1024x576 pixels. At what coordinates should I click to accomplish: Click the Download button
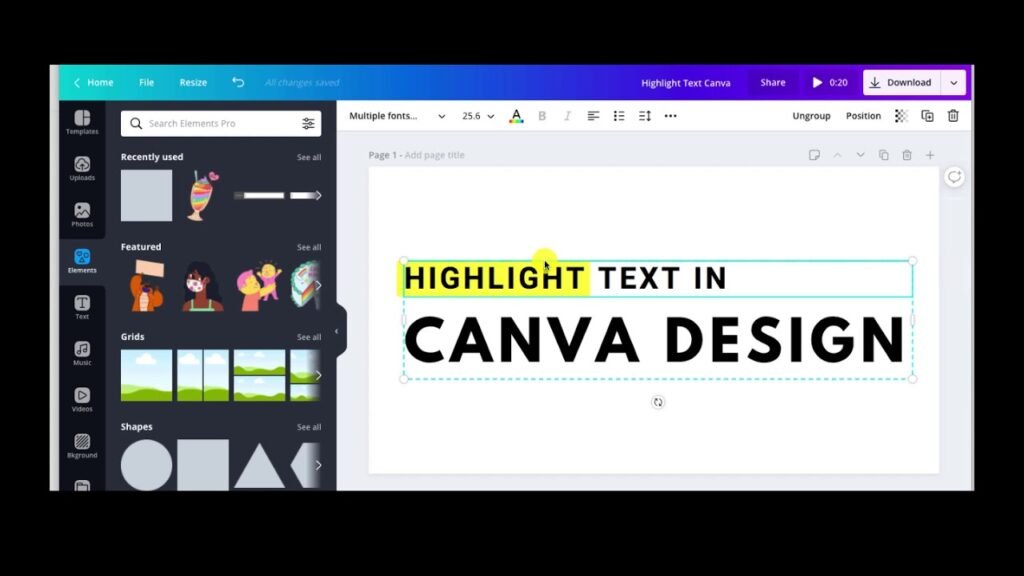[901, 83]
